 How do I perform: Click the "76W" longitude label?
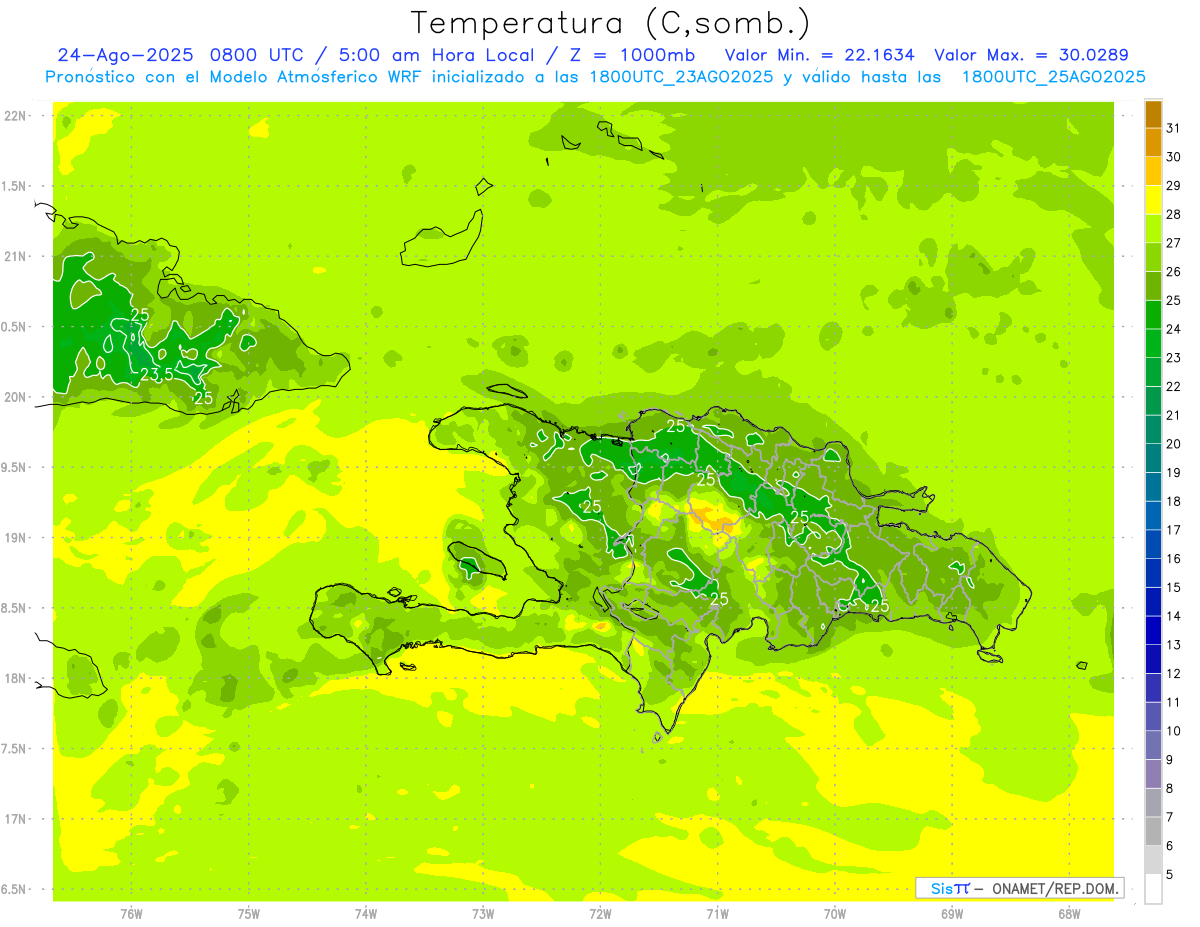pos(131,914)
